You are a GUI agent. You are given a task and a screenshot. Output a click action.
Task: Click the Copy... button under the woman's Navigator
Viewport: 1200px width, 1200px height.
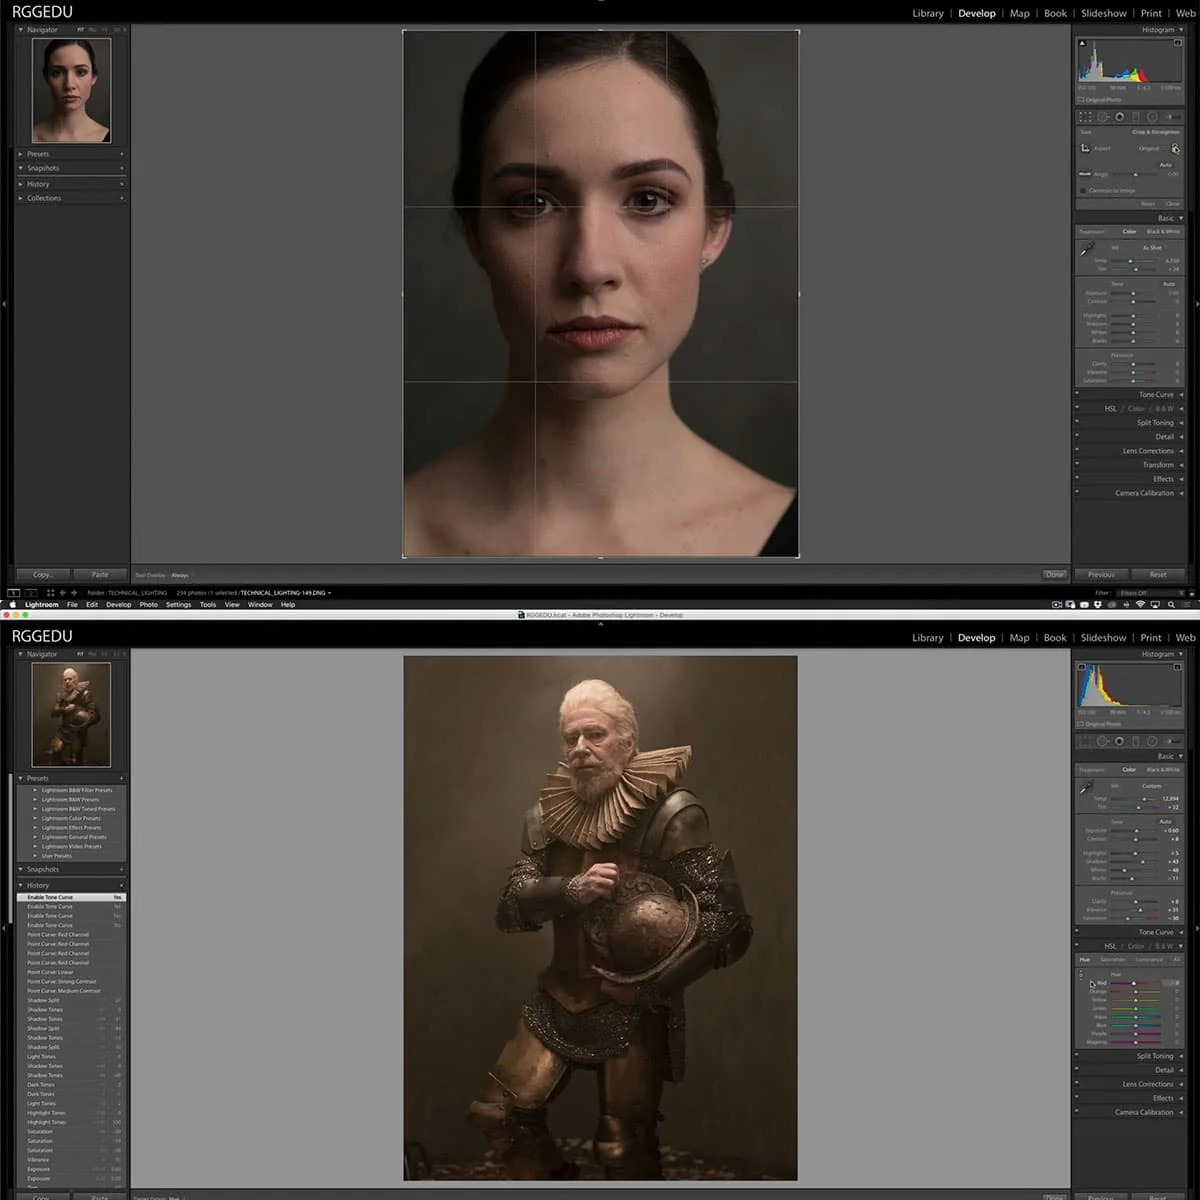click(43, 574)
